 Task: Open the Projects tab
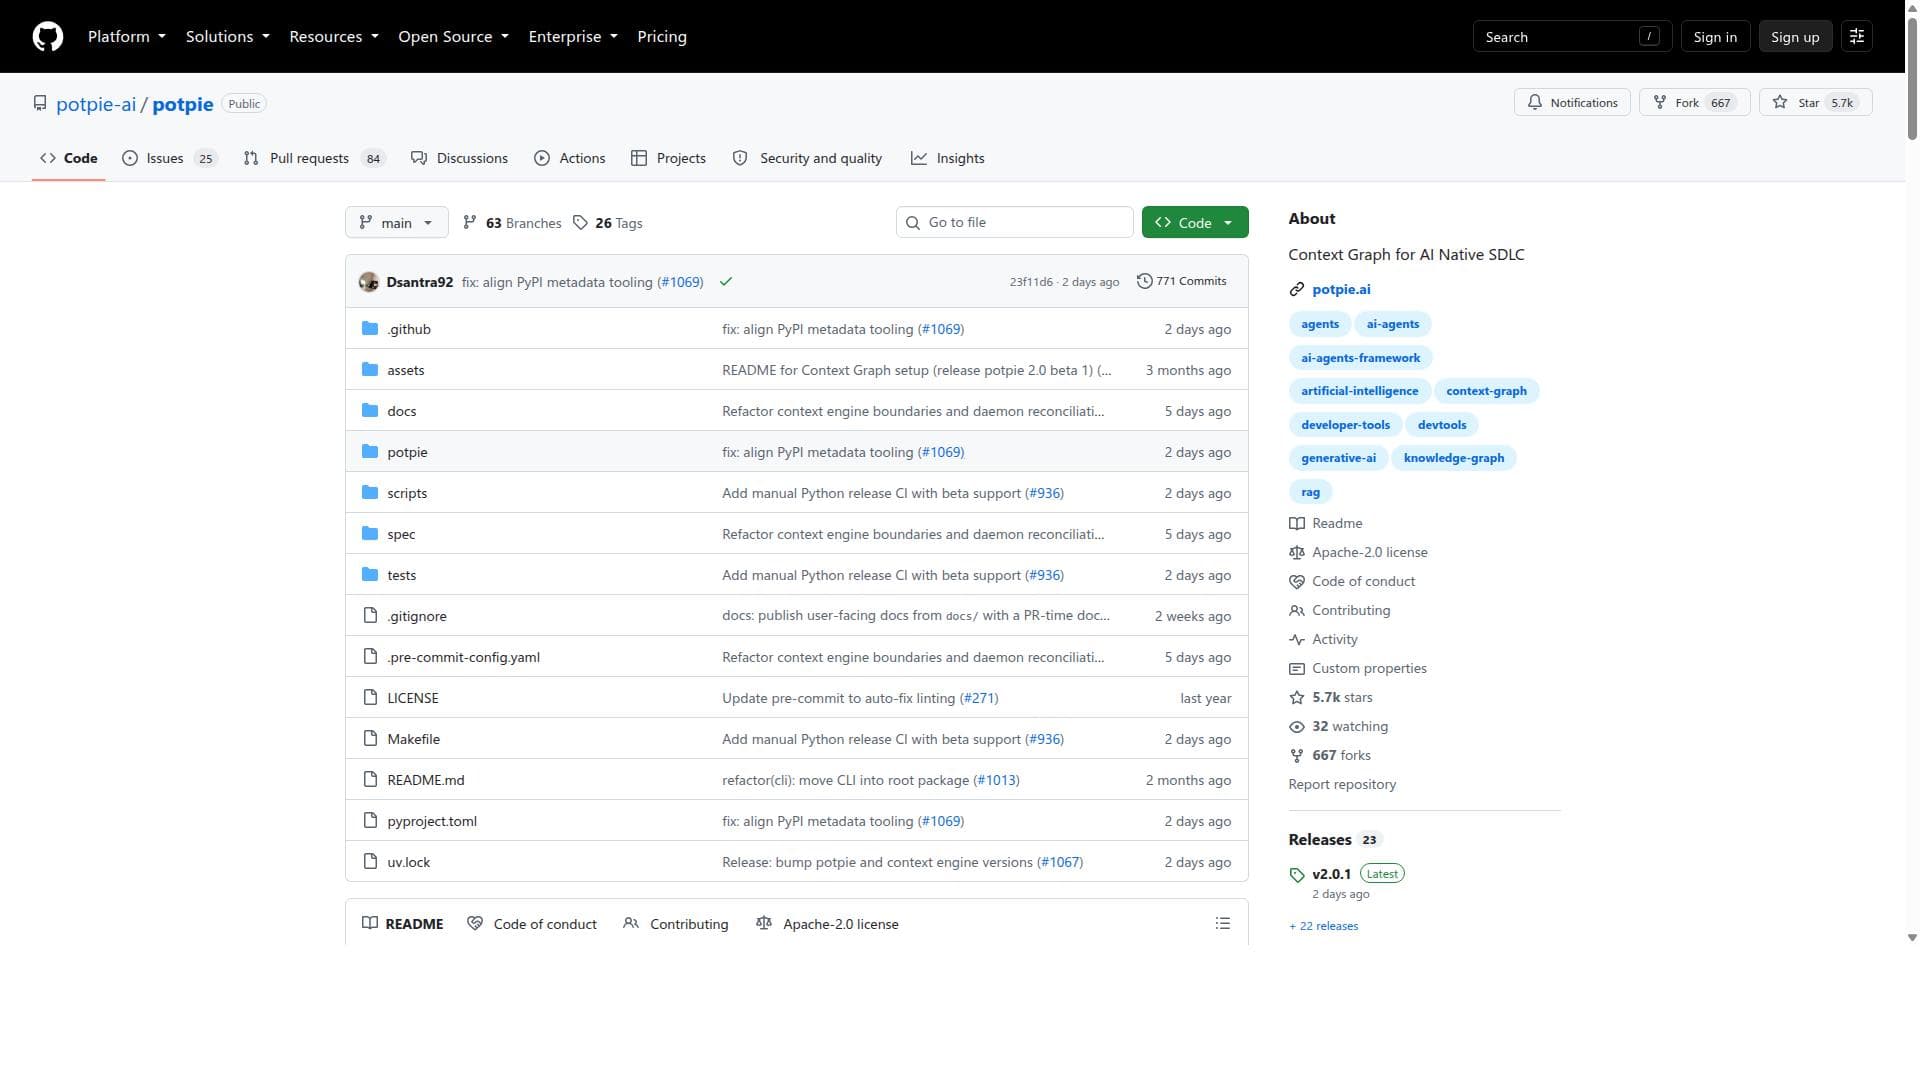(669, 158)
